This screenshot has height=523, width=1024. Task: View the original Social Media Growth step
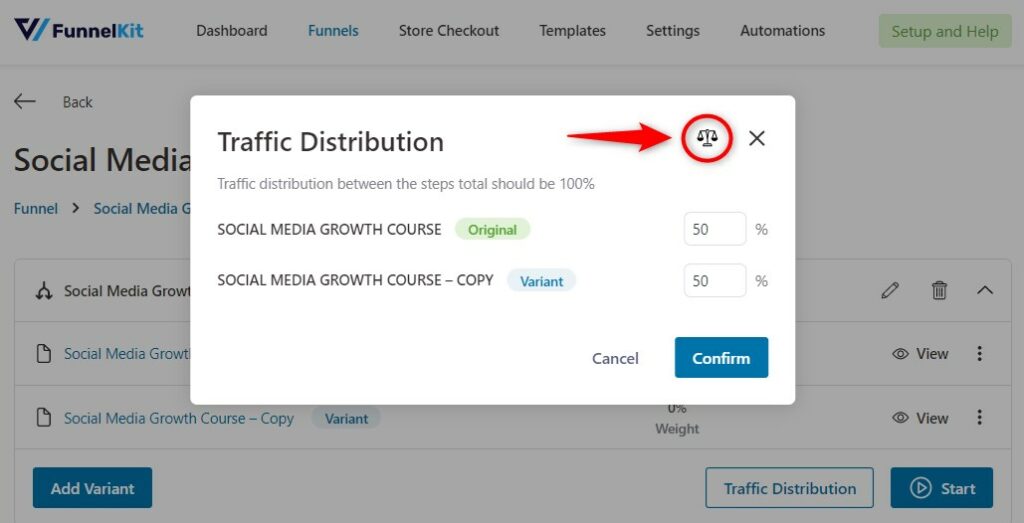point(920,354)
